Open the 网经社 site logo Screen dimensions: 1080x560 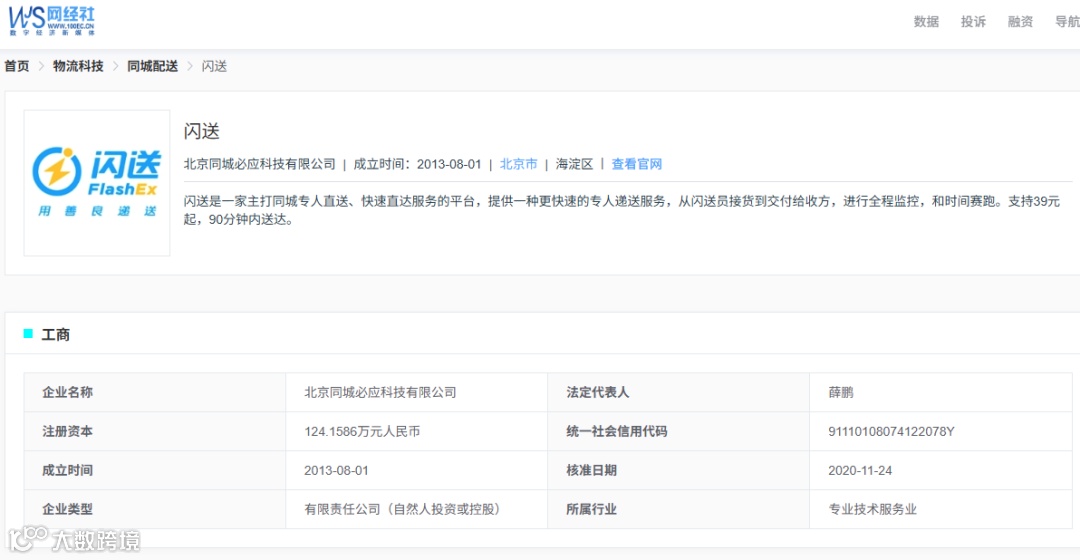[x=52, y=21]
